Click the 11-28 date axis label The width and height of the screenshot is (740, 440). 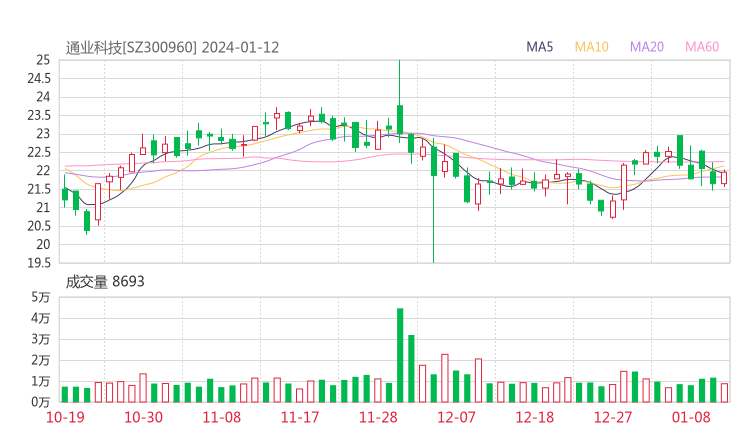(x=378, y=417)
